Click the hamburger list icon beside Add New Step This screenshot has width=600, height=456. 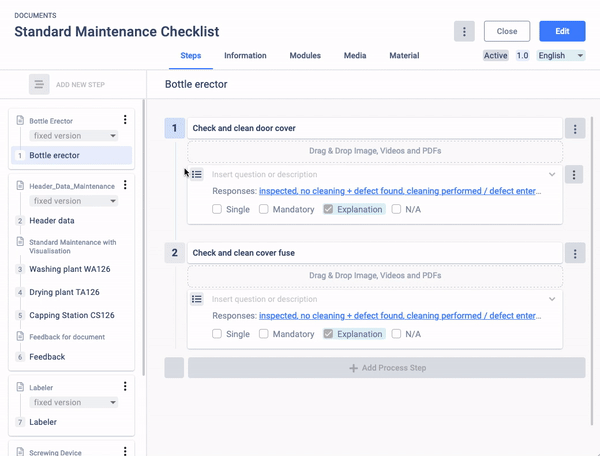[x=39, y=84]
